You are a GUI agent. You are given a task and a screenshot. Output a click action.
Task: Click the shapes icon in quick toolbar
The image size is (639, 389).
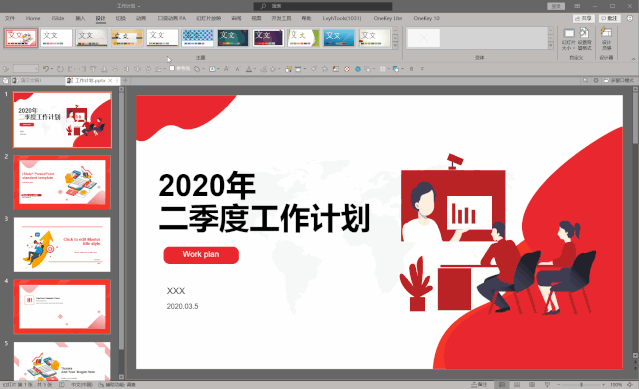[196, 69]
